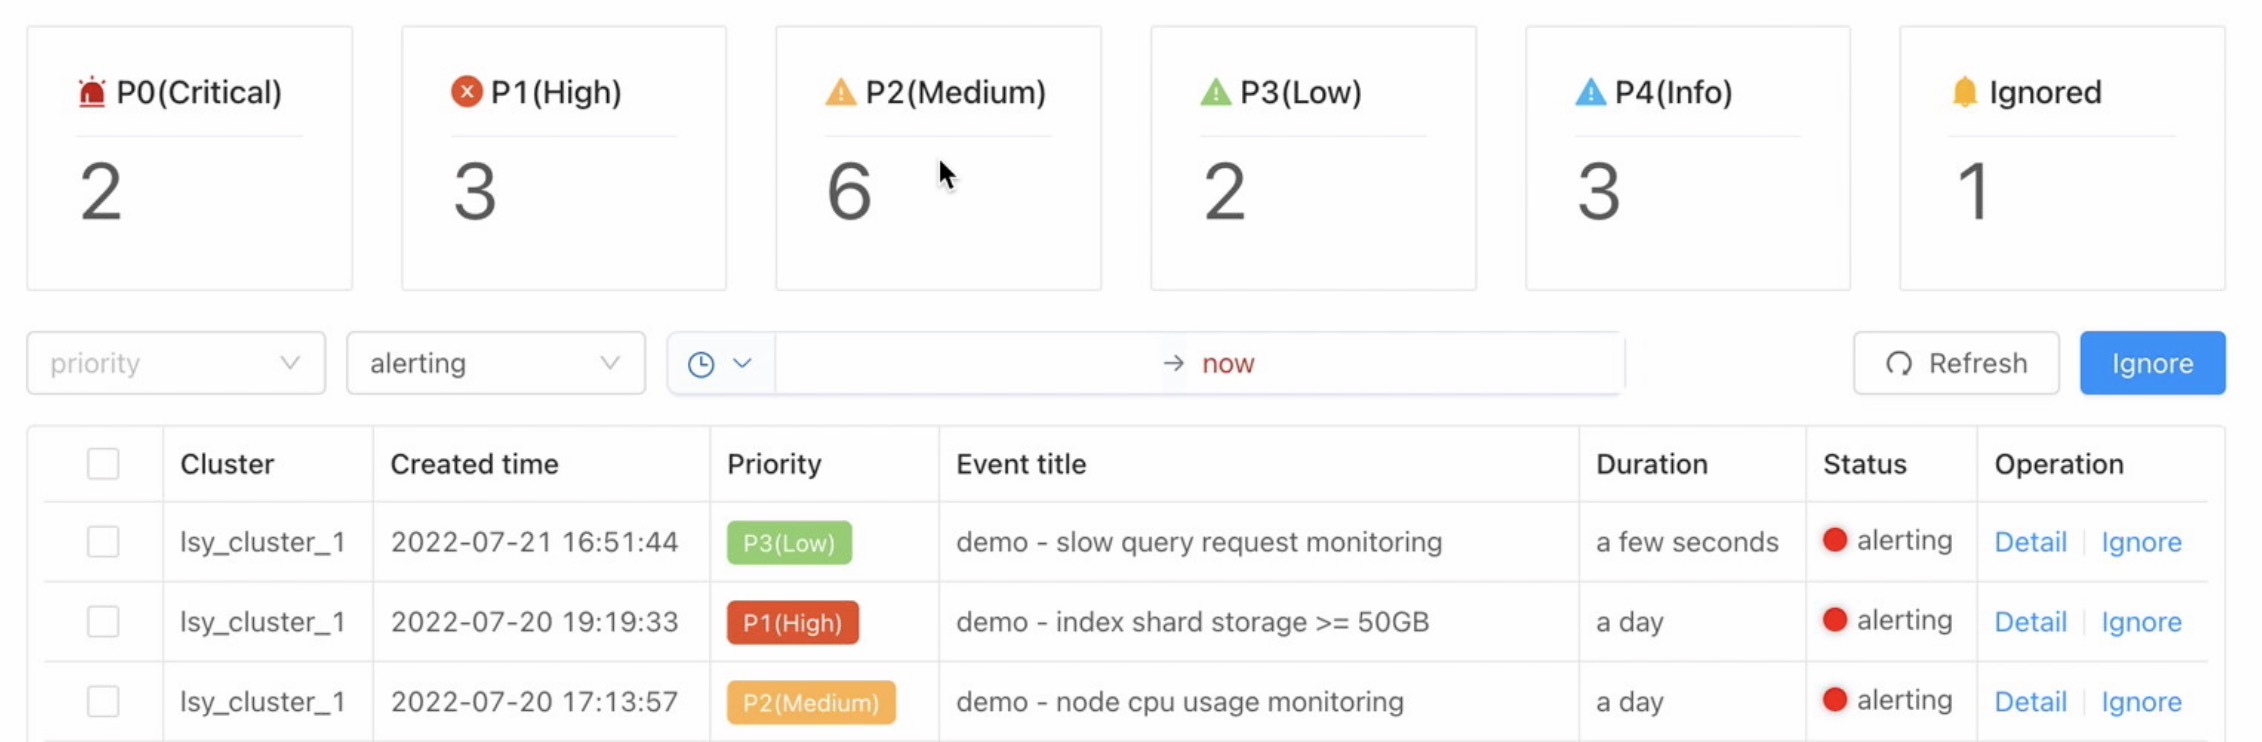The width and height of the screenshot is (2262, 742).
Task: Toggle the select-all checkbox in table header
Action: [x=103, y=464]
